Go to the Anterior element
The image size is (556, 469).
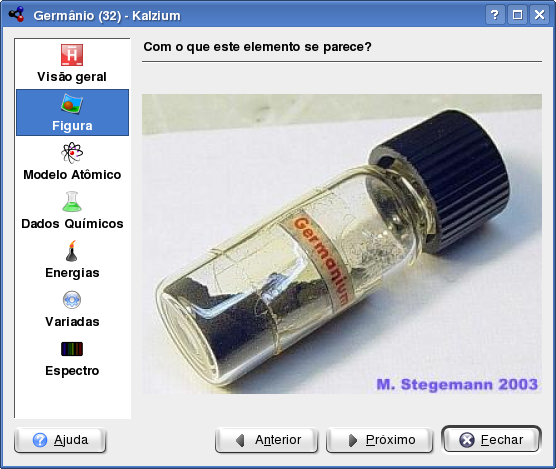(266, 440)
